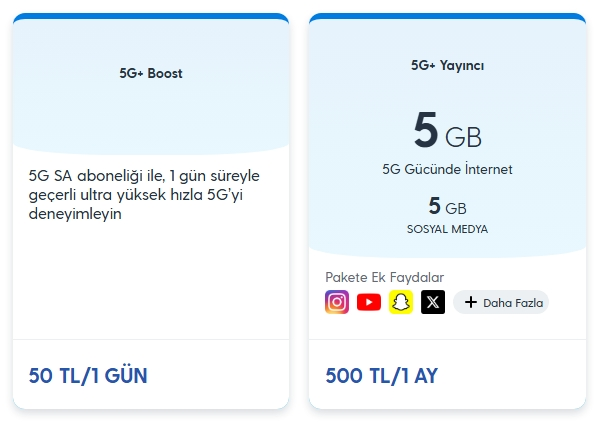Click the Instagram icon
The image size is (606, 422).
click(337, 302)
